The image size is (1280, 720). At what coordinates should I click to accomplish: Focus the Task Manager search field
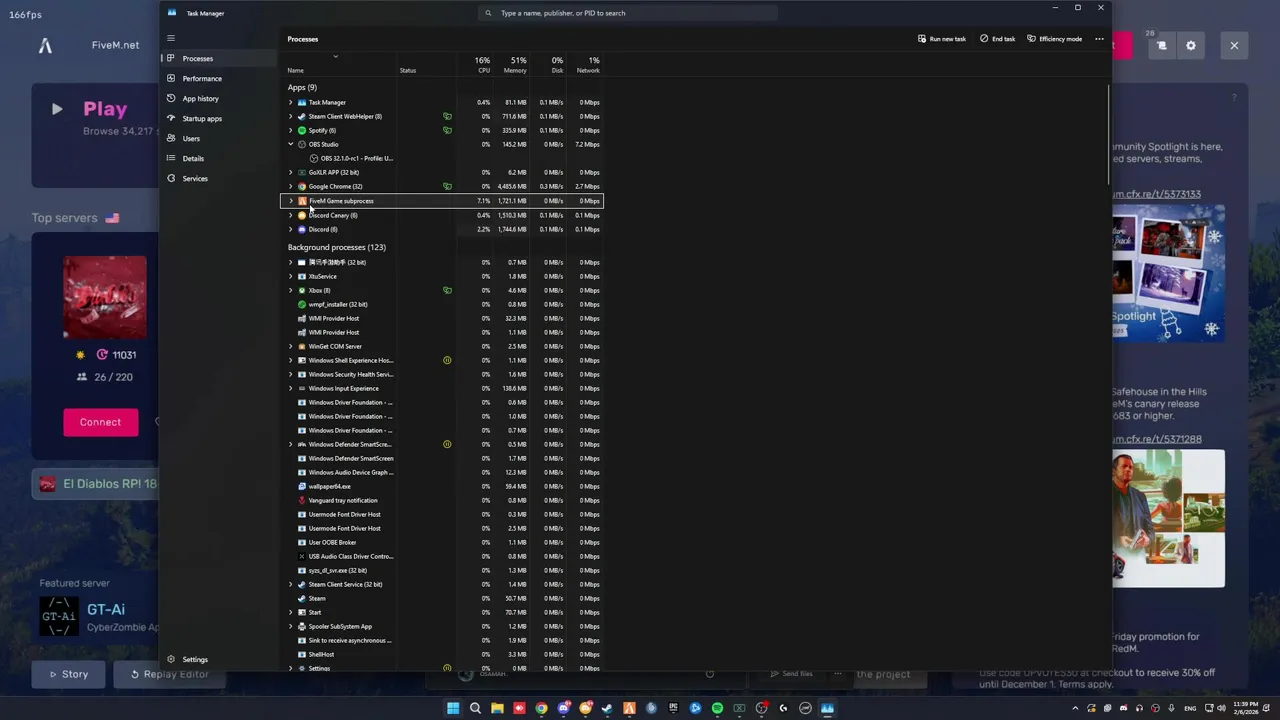628,13
